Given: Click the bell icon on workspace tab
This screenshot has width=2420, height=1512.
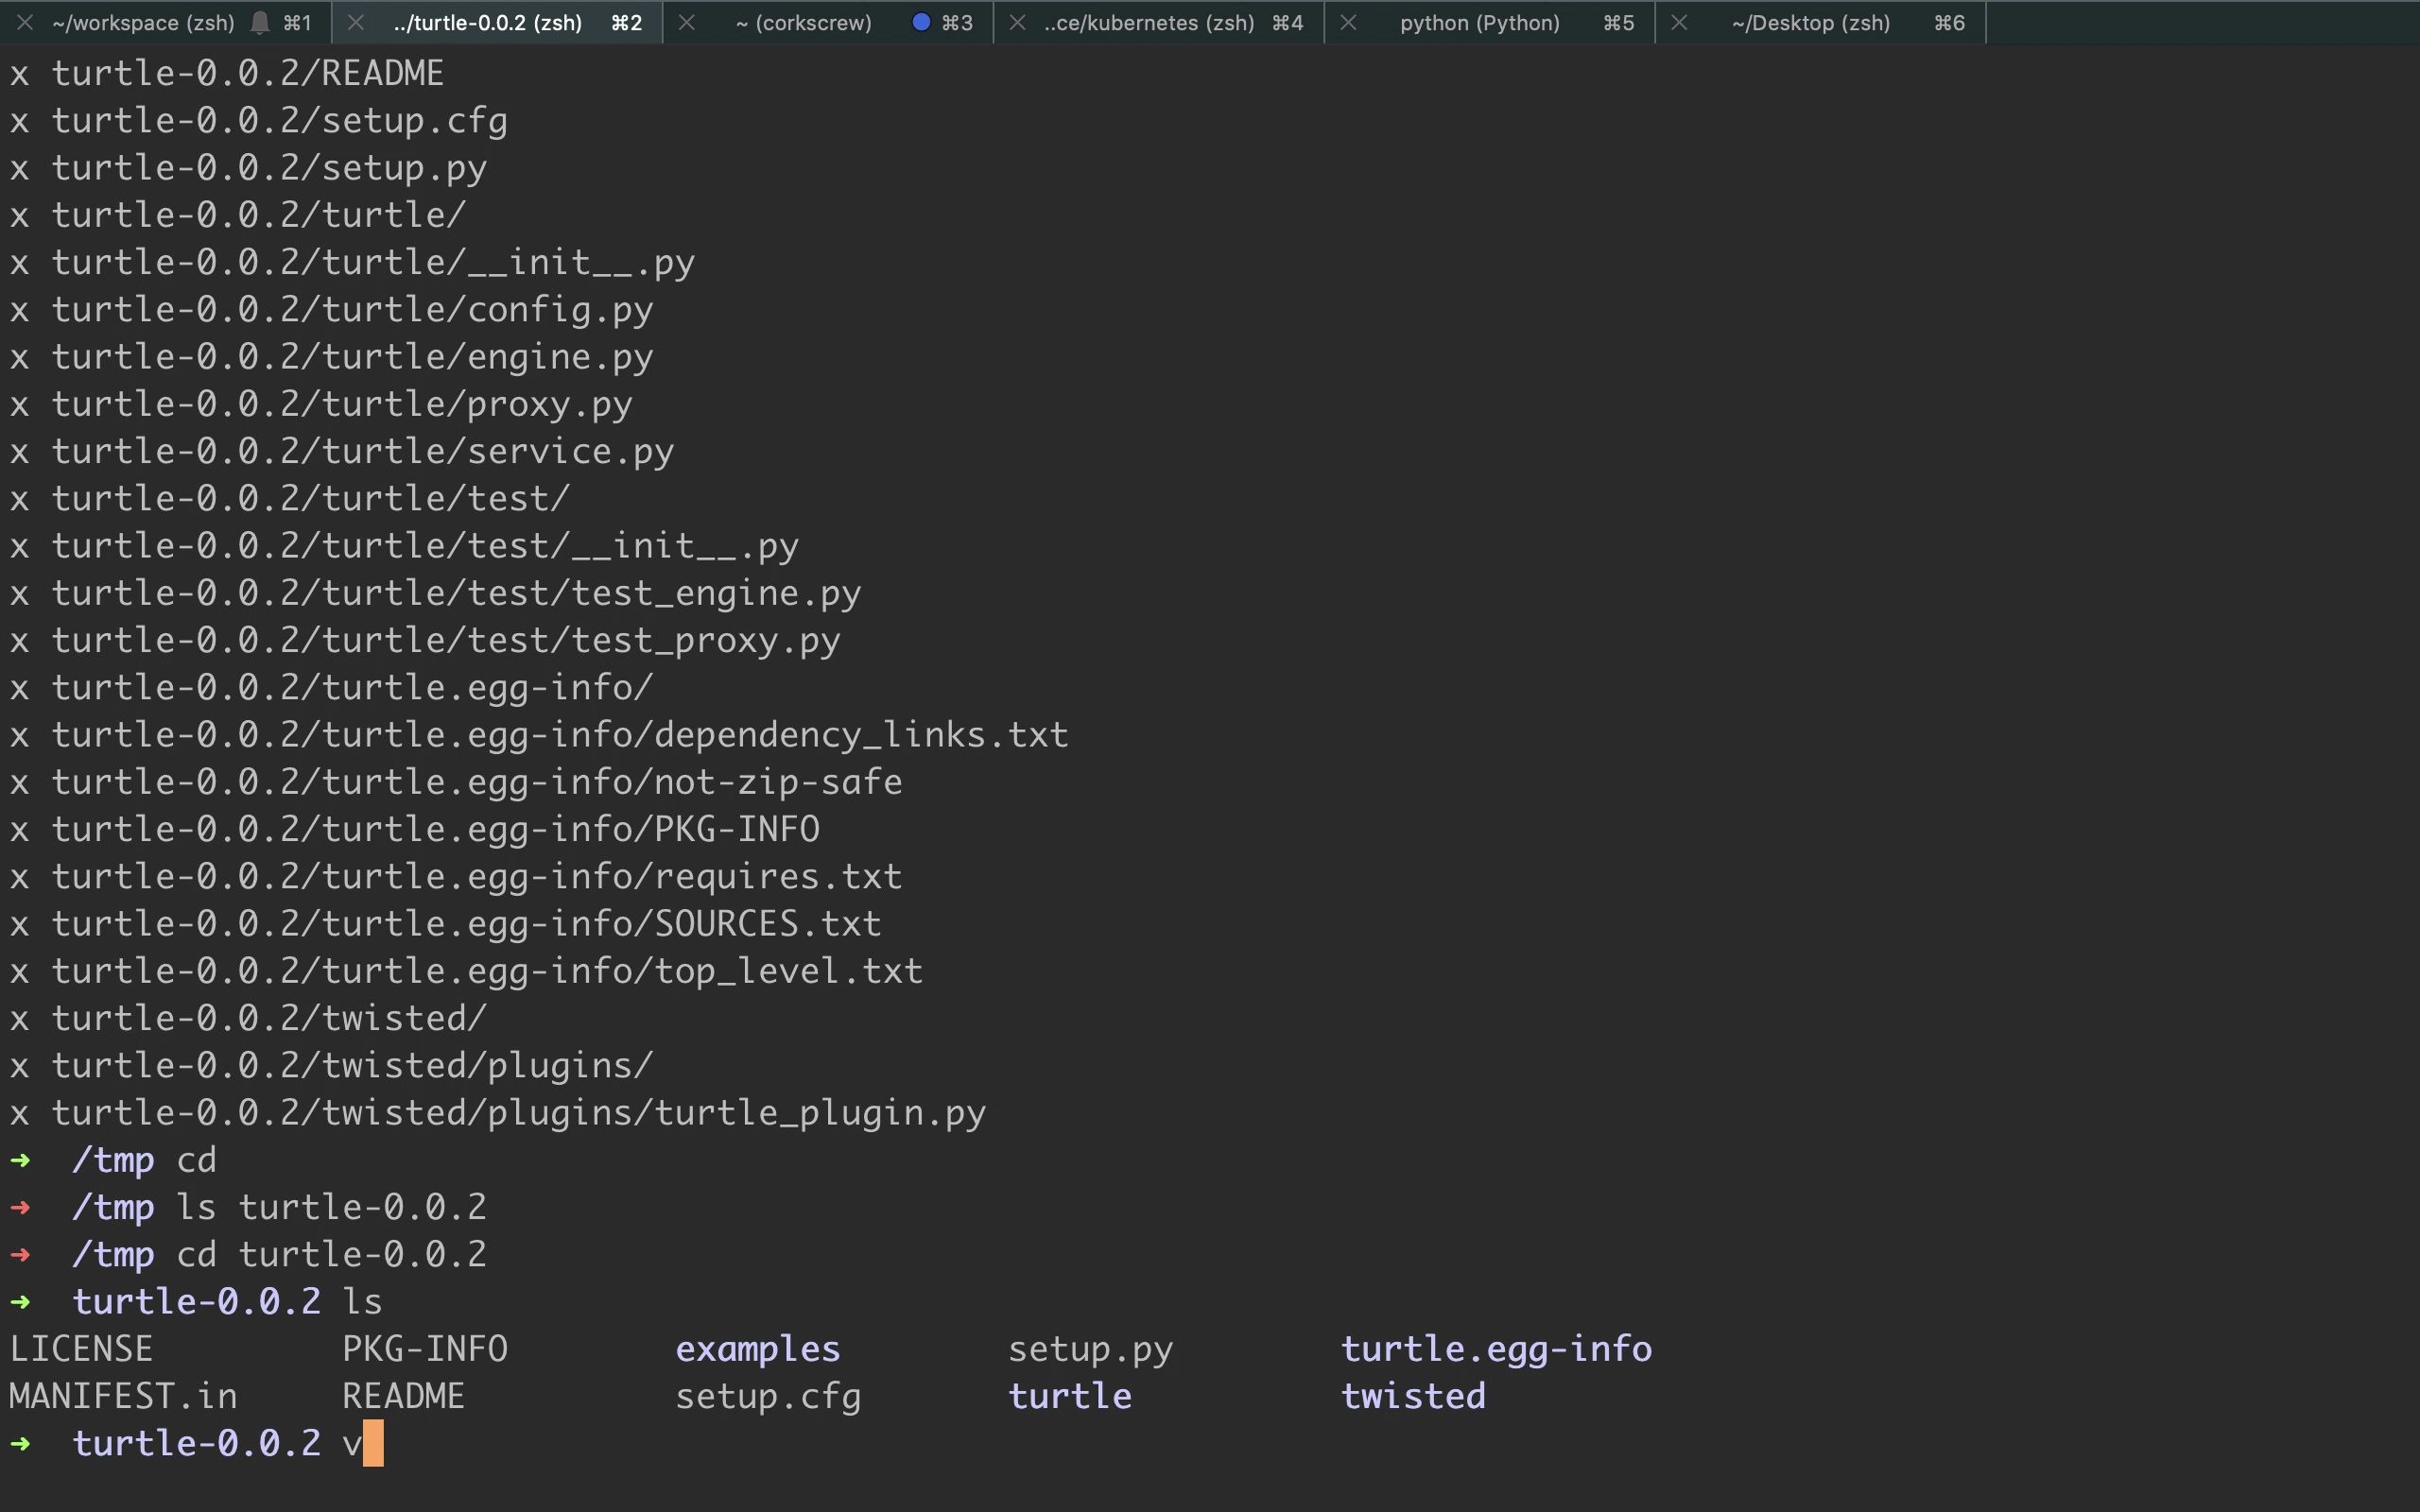Looking at the screenshot, I should [x=259, y=22].
